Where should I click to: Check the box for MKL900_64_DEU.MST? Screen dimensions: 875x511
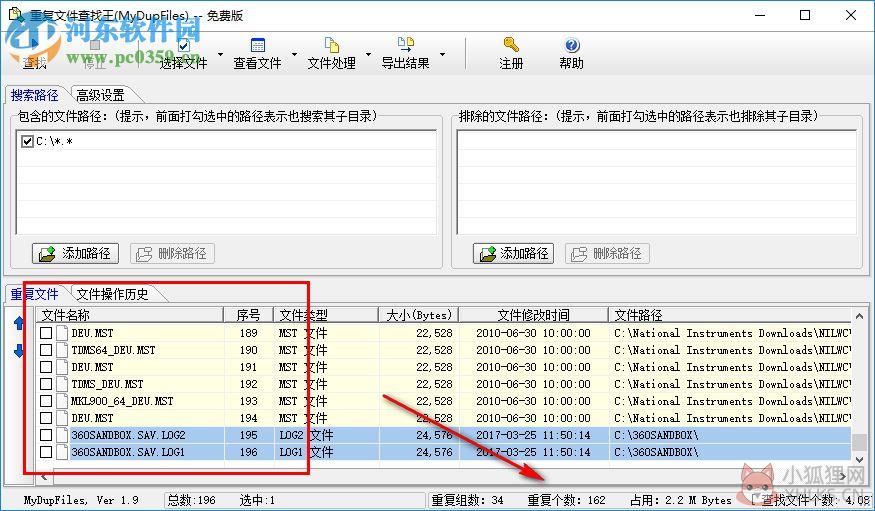coord(46,401)
